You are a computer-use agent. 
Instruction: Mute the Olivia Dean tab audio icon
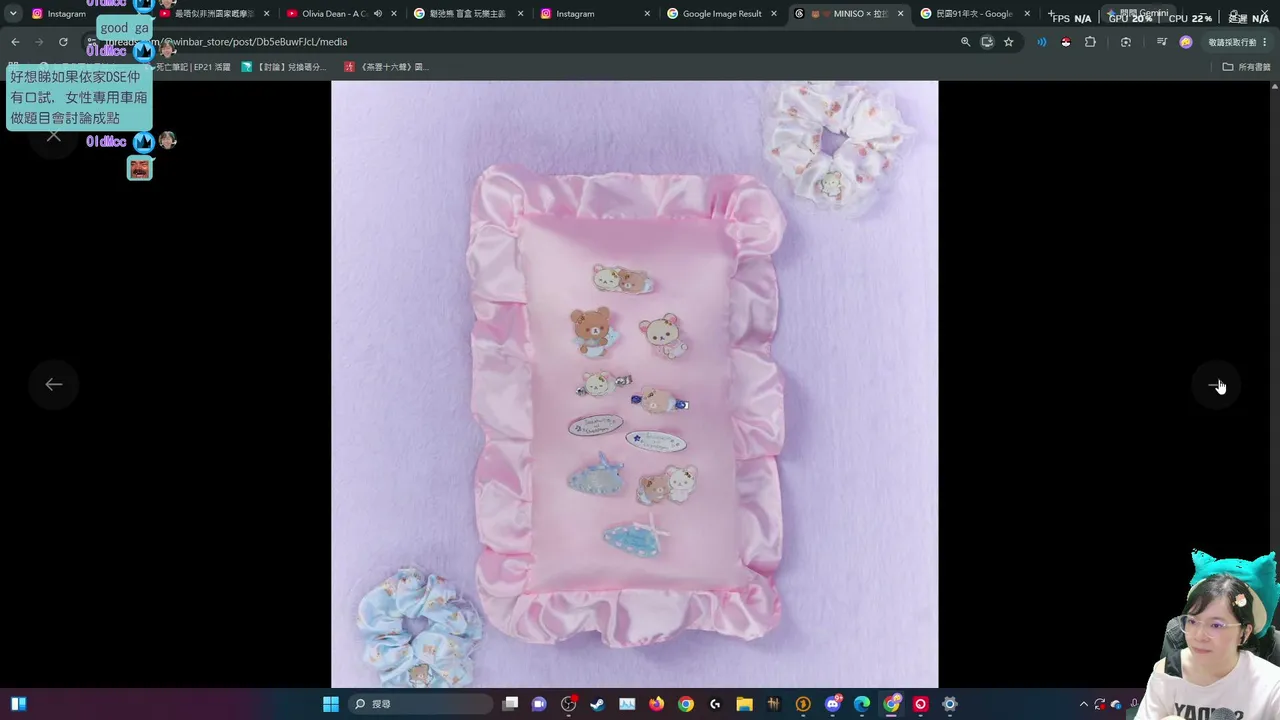[x=378, y=14]
